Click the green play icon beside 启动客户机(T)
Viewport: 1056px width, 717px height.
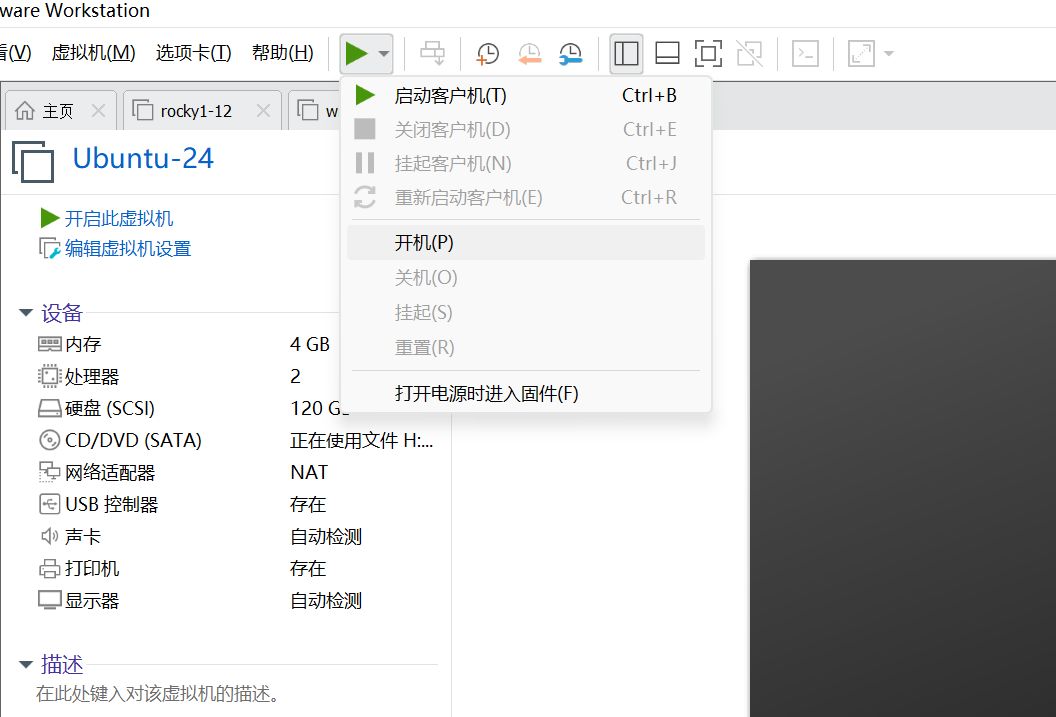pos(365,96)
